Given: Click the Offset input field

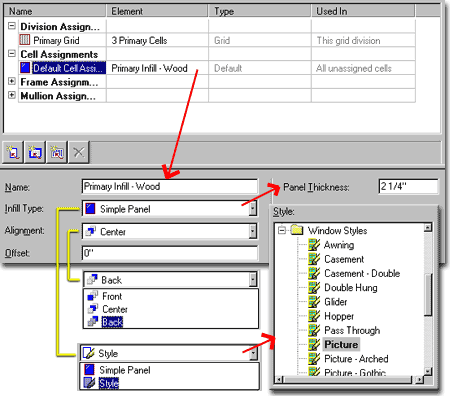Looking at the screenshot, I should click(170, 253).
